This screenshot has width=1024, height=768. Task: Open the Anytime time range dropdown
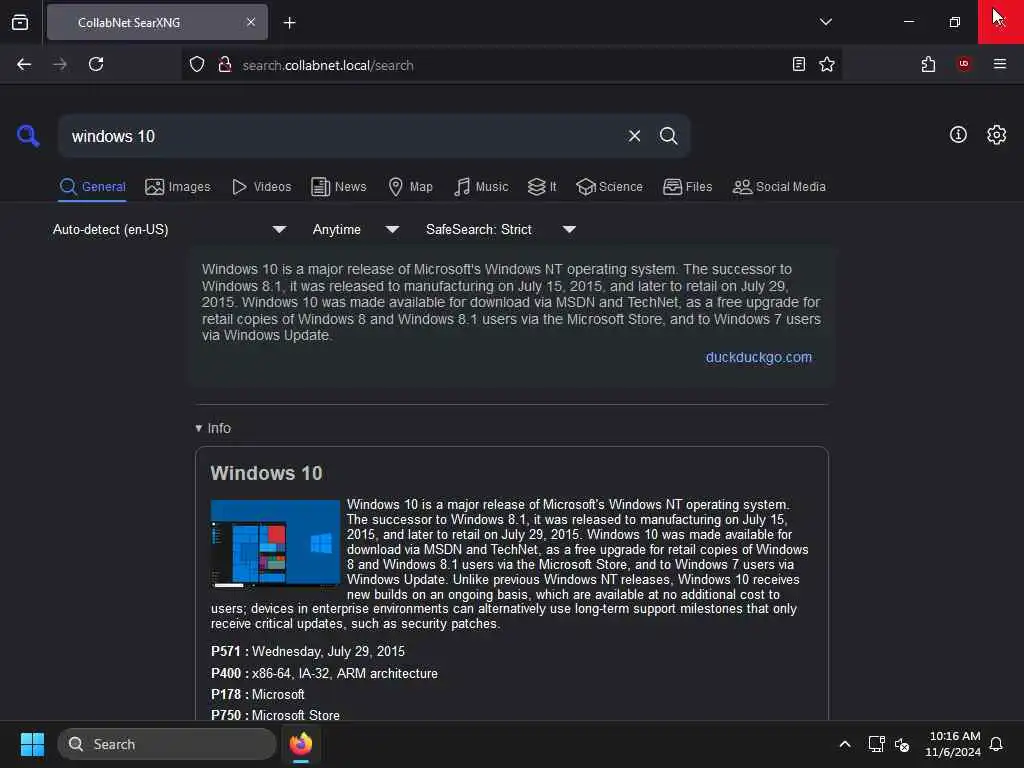tap(355, 229)
